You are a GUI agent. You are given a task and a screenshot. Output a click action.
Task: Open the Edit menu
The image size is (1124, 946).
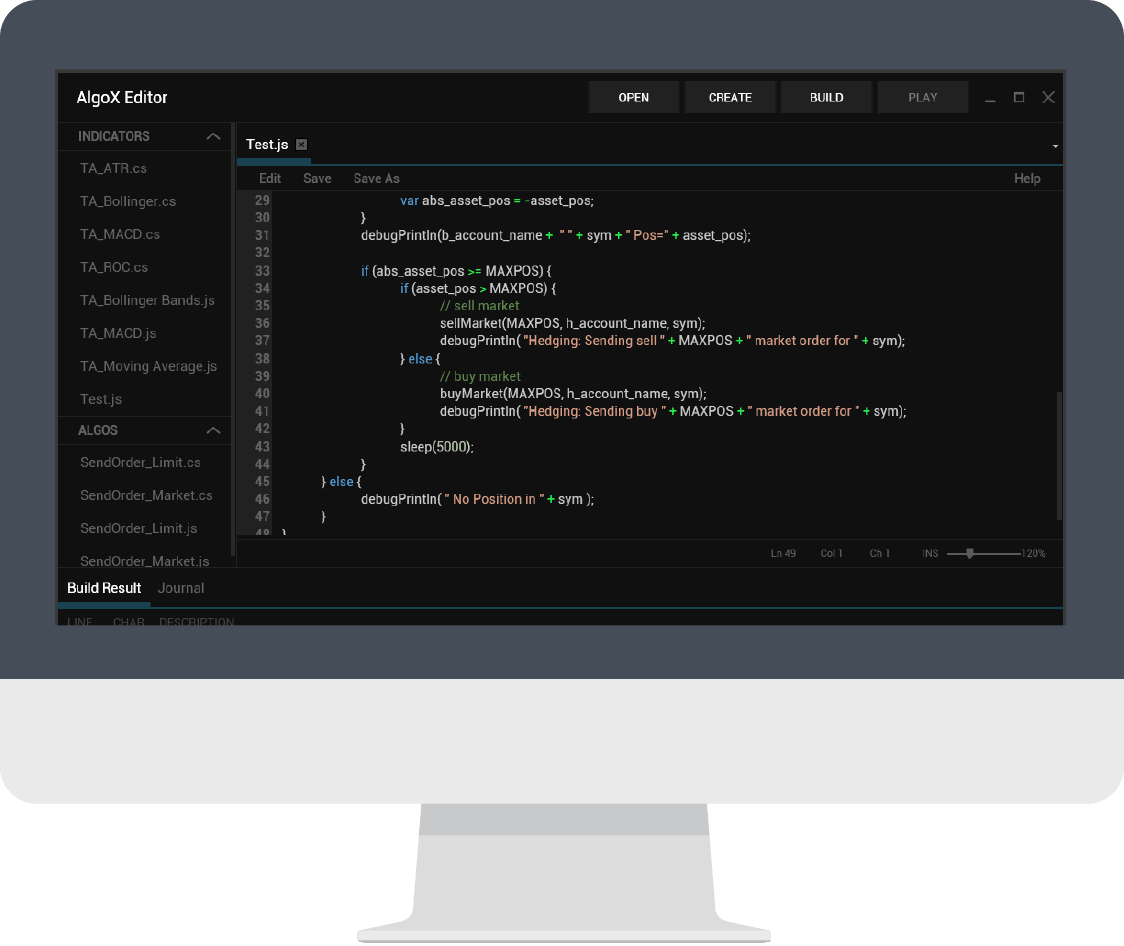tap(270, 178)
